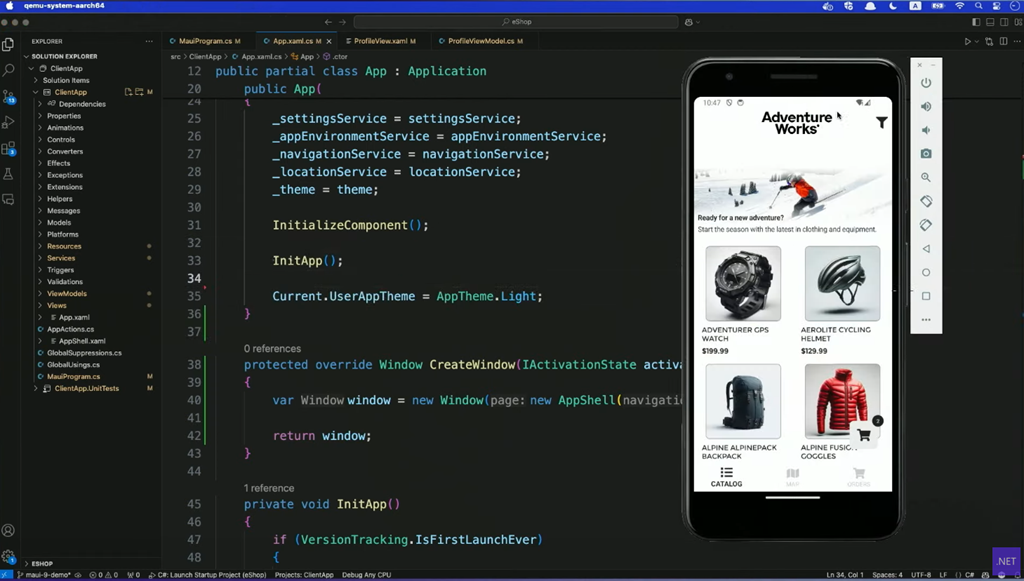Expand the Resources folder
Screen dimensions: 1024x581
40,246
